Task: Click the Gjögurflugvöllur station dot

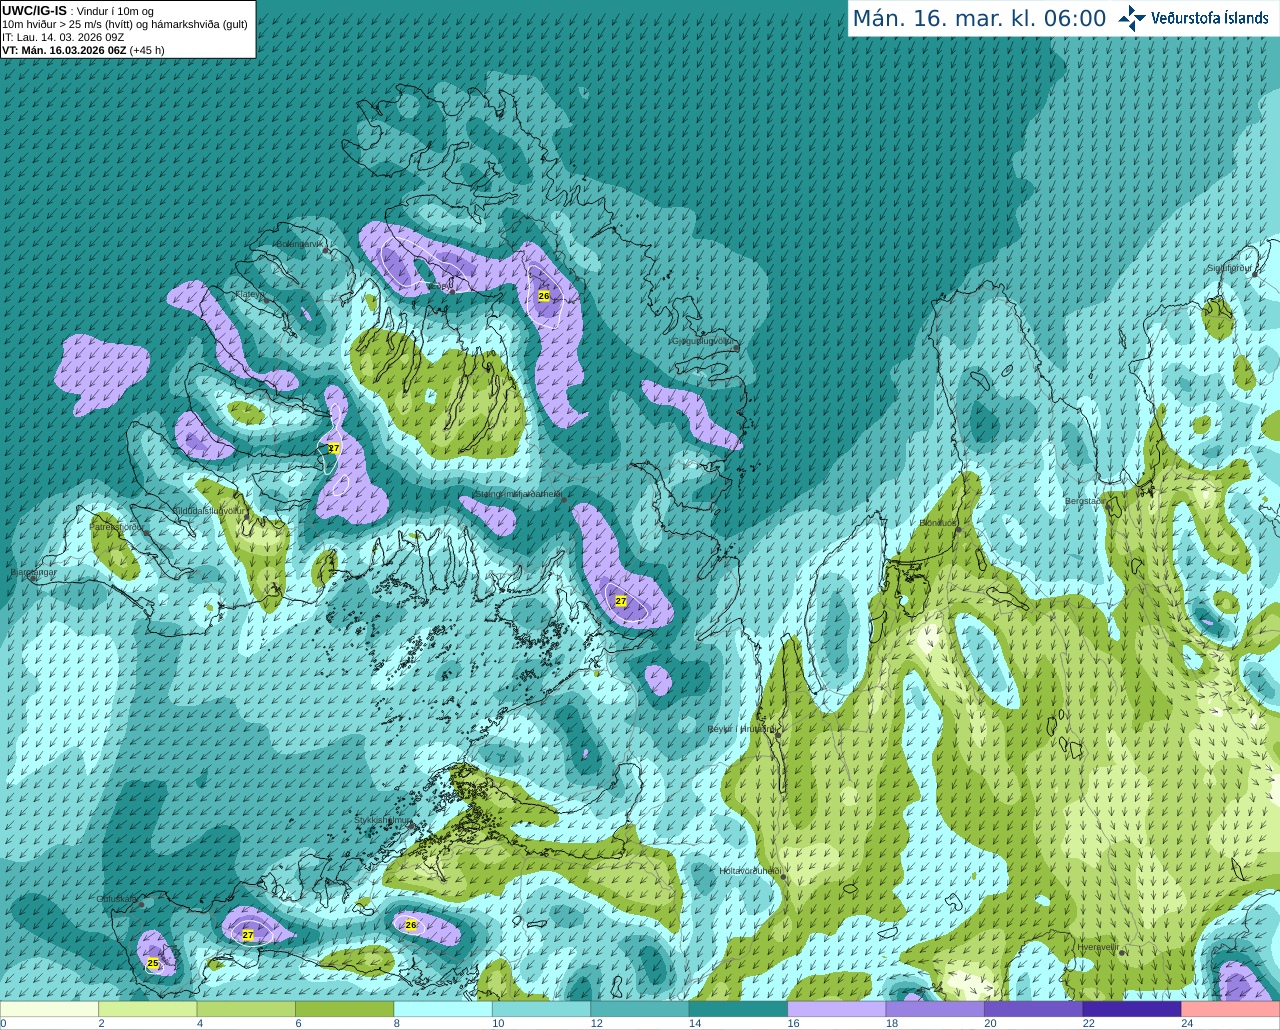Action: click(735, 348)
